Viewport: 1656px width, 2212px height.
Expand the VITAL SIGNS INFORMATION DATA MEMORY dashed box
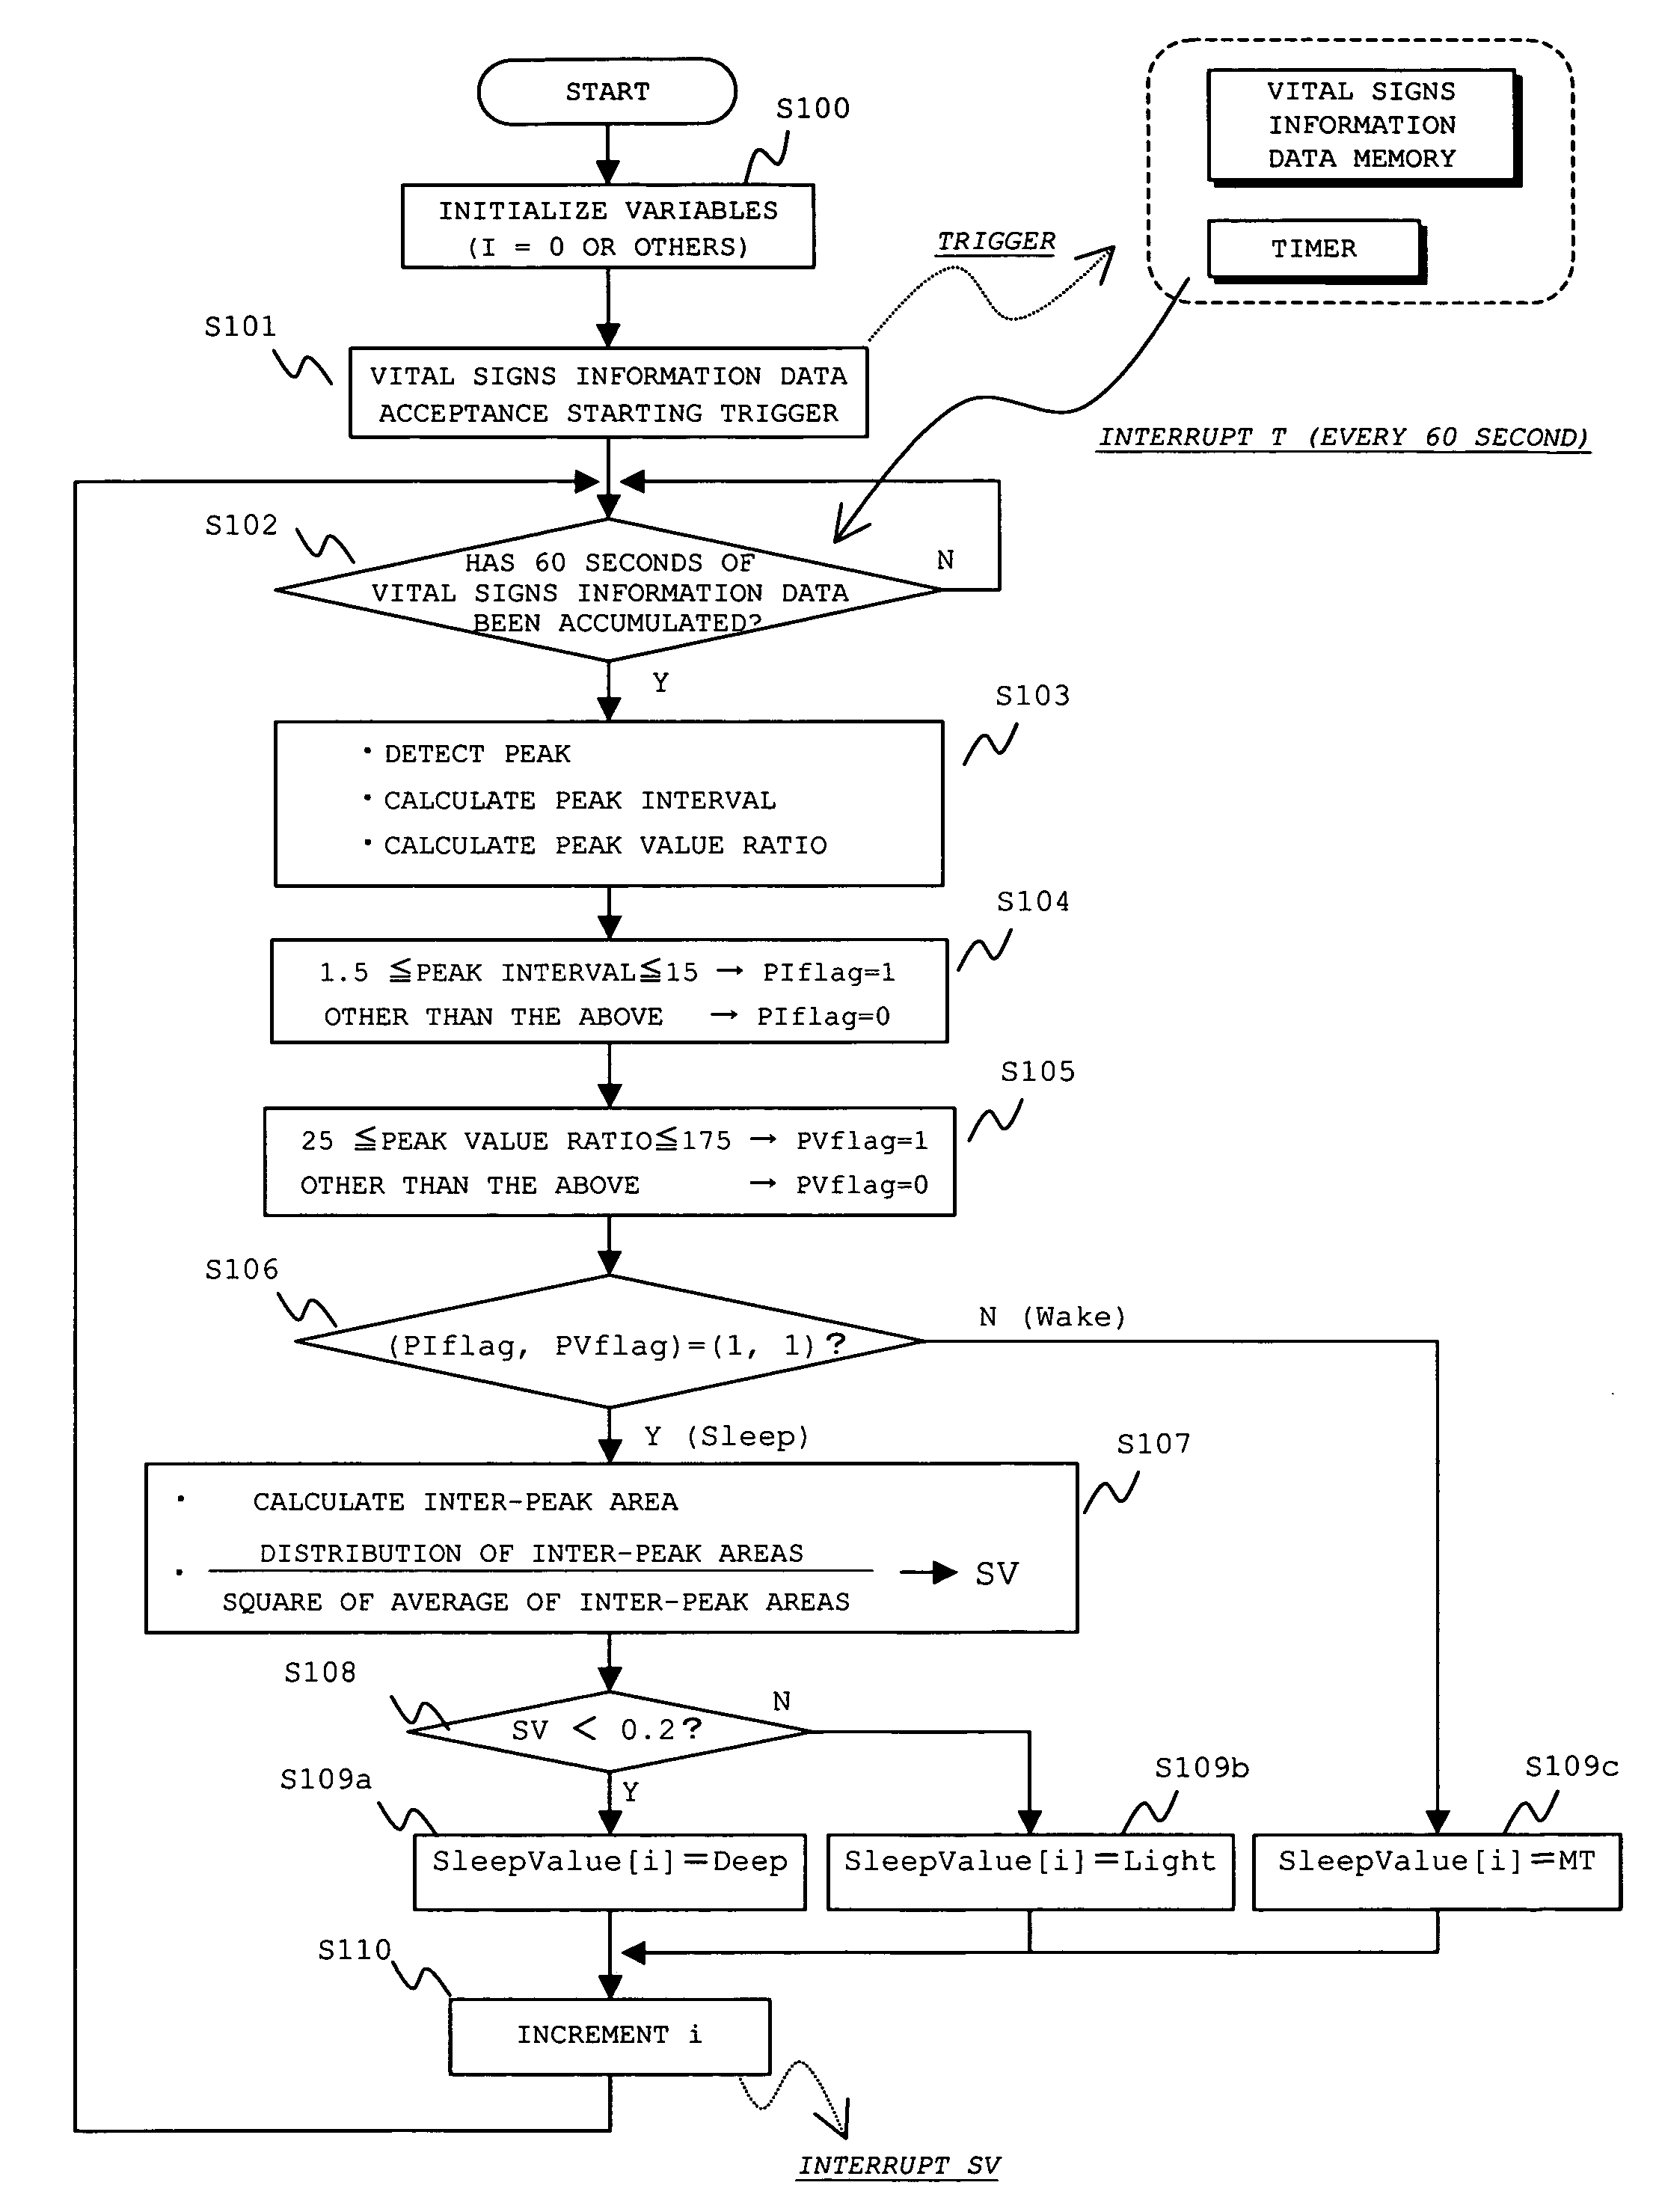1392,186
